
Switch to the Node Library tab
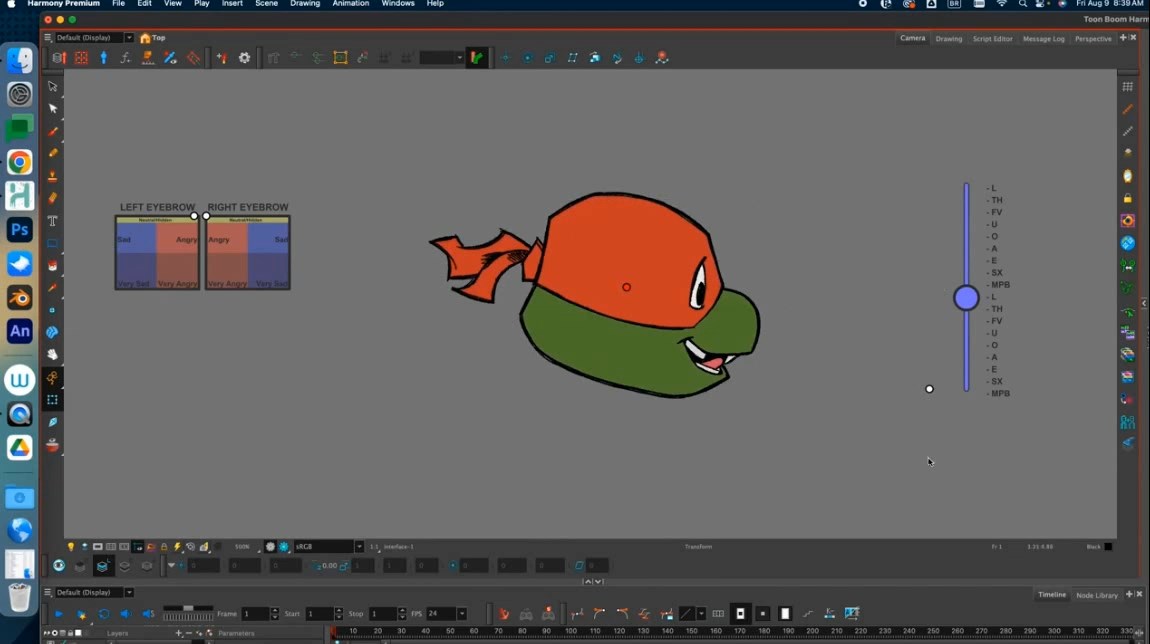coord(1096,595)
